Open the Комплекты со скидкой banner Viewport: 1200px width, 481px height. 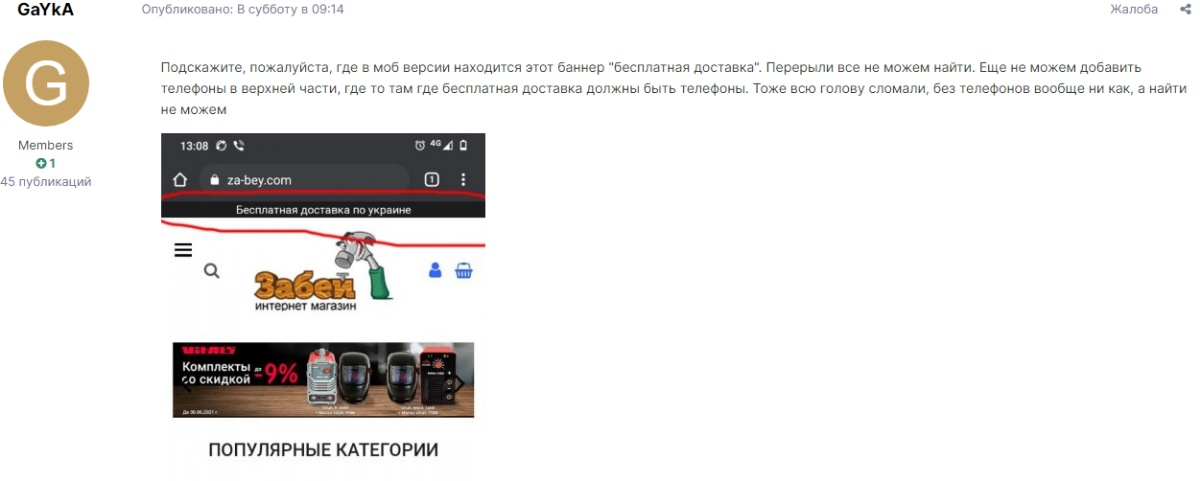pyautogui.click(x=323, y=380)
